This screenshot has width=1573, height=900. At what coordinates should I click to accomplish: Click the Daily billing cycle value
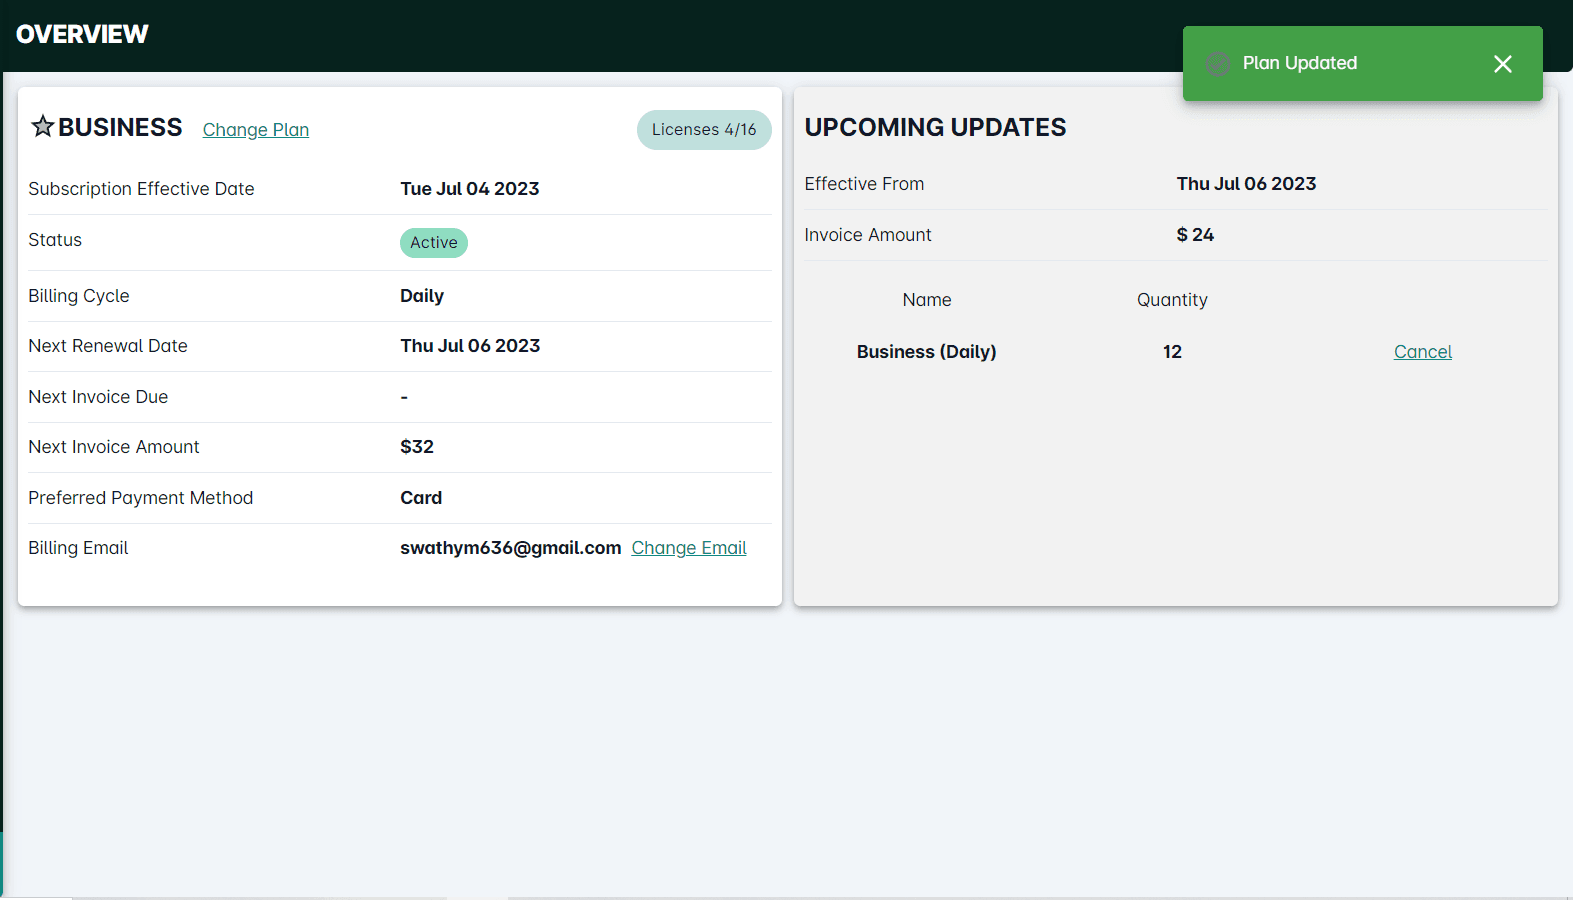(422, 296)
